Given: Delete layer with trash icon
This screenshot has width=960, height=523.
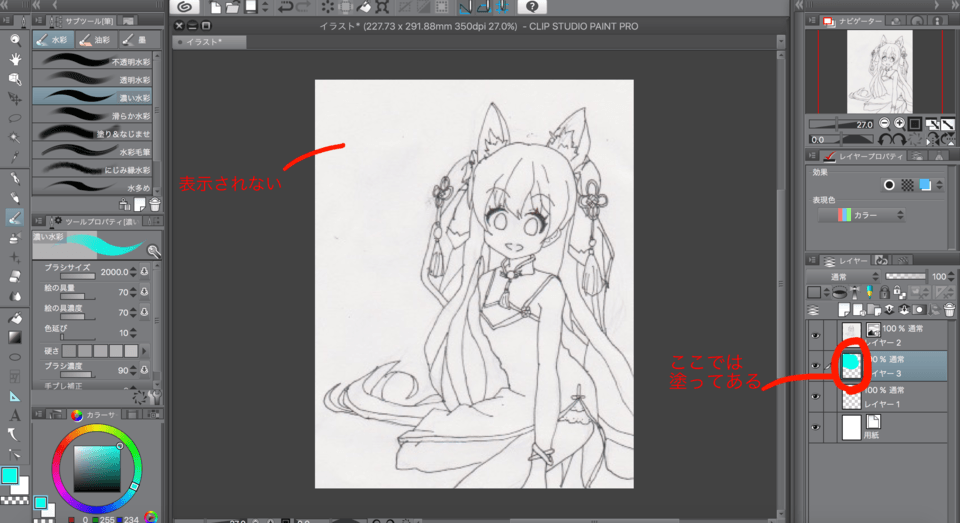Looking at the screenshot, I should coord(949,310).
